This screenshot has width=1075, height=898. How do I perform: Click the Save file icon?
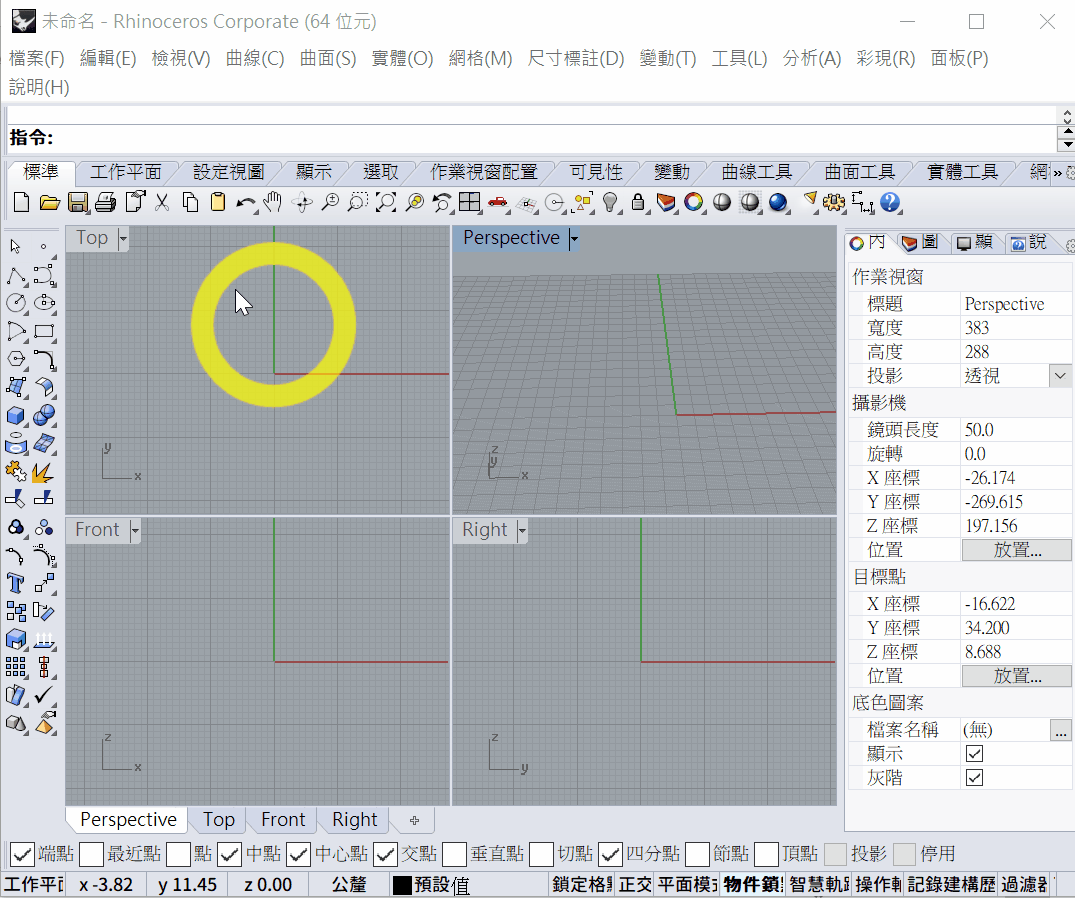pos(77,203)
